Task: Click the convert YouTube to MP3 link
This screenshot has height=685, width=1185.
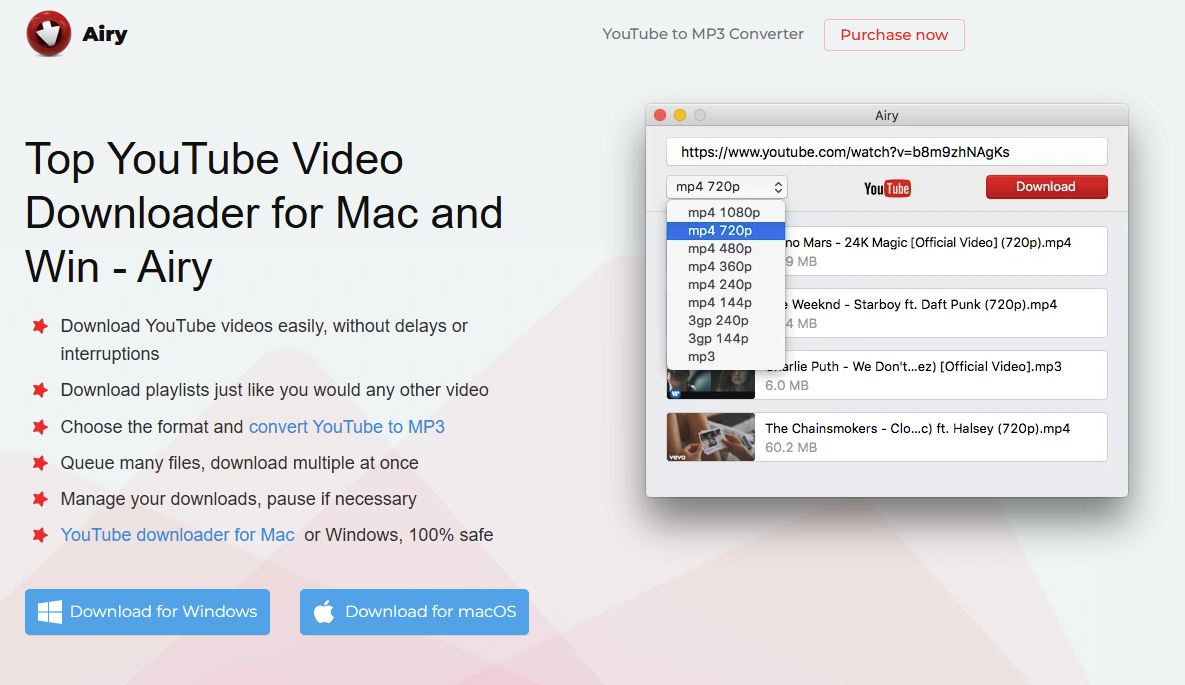Action: pyautogui.click(x=347, y=426)
